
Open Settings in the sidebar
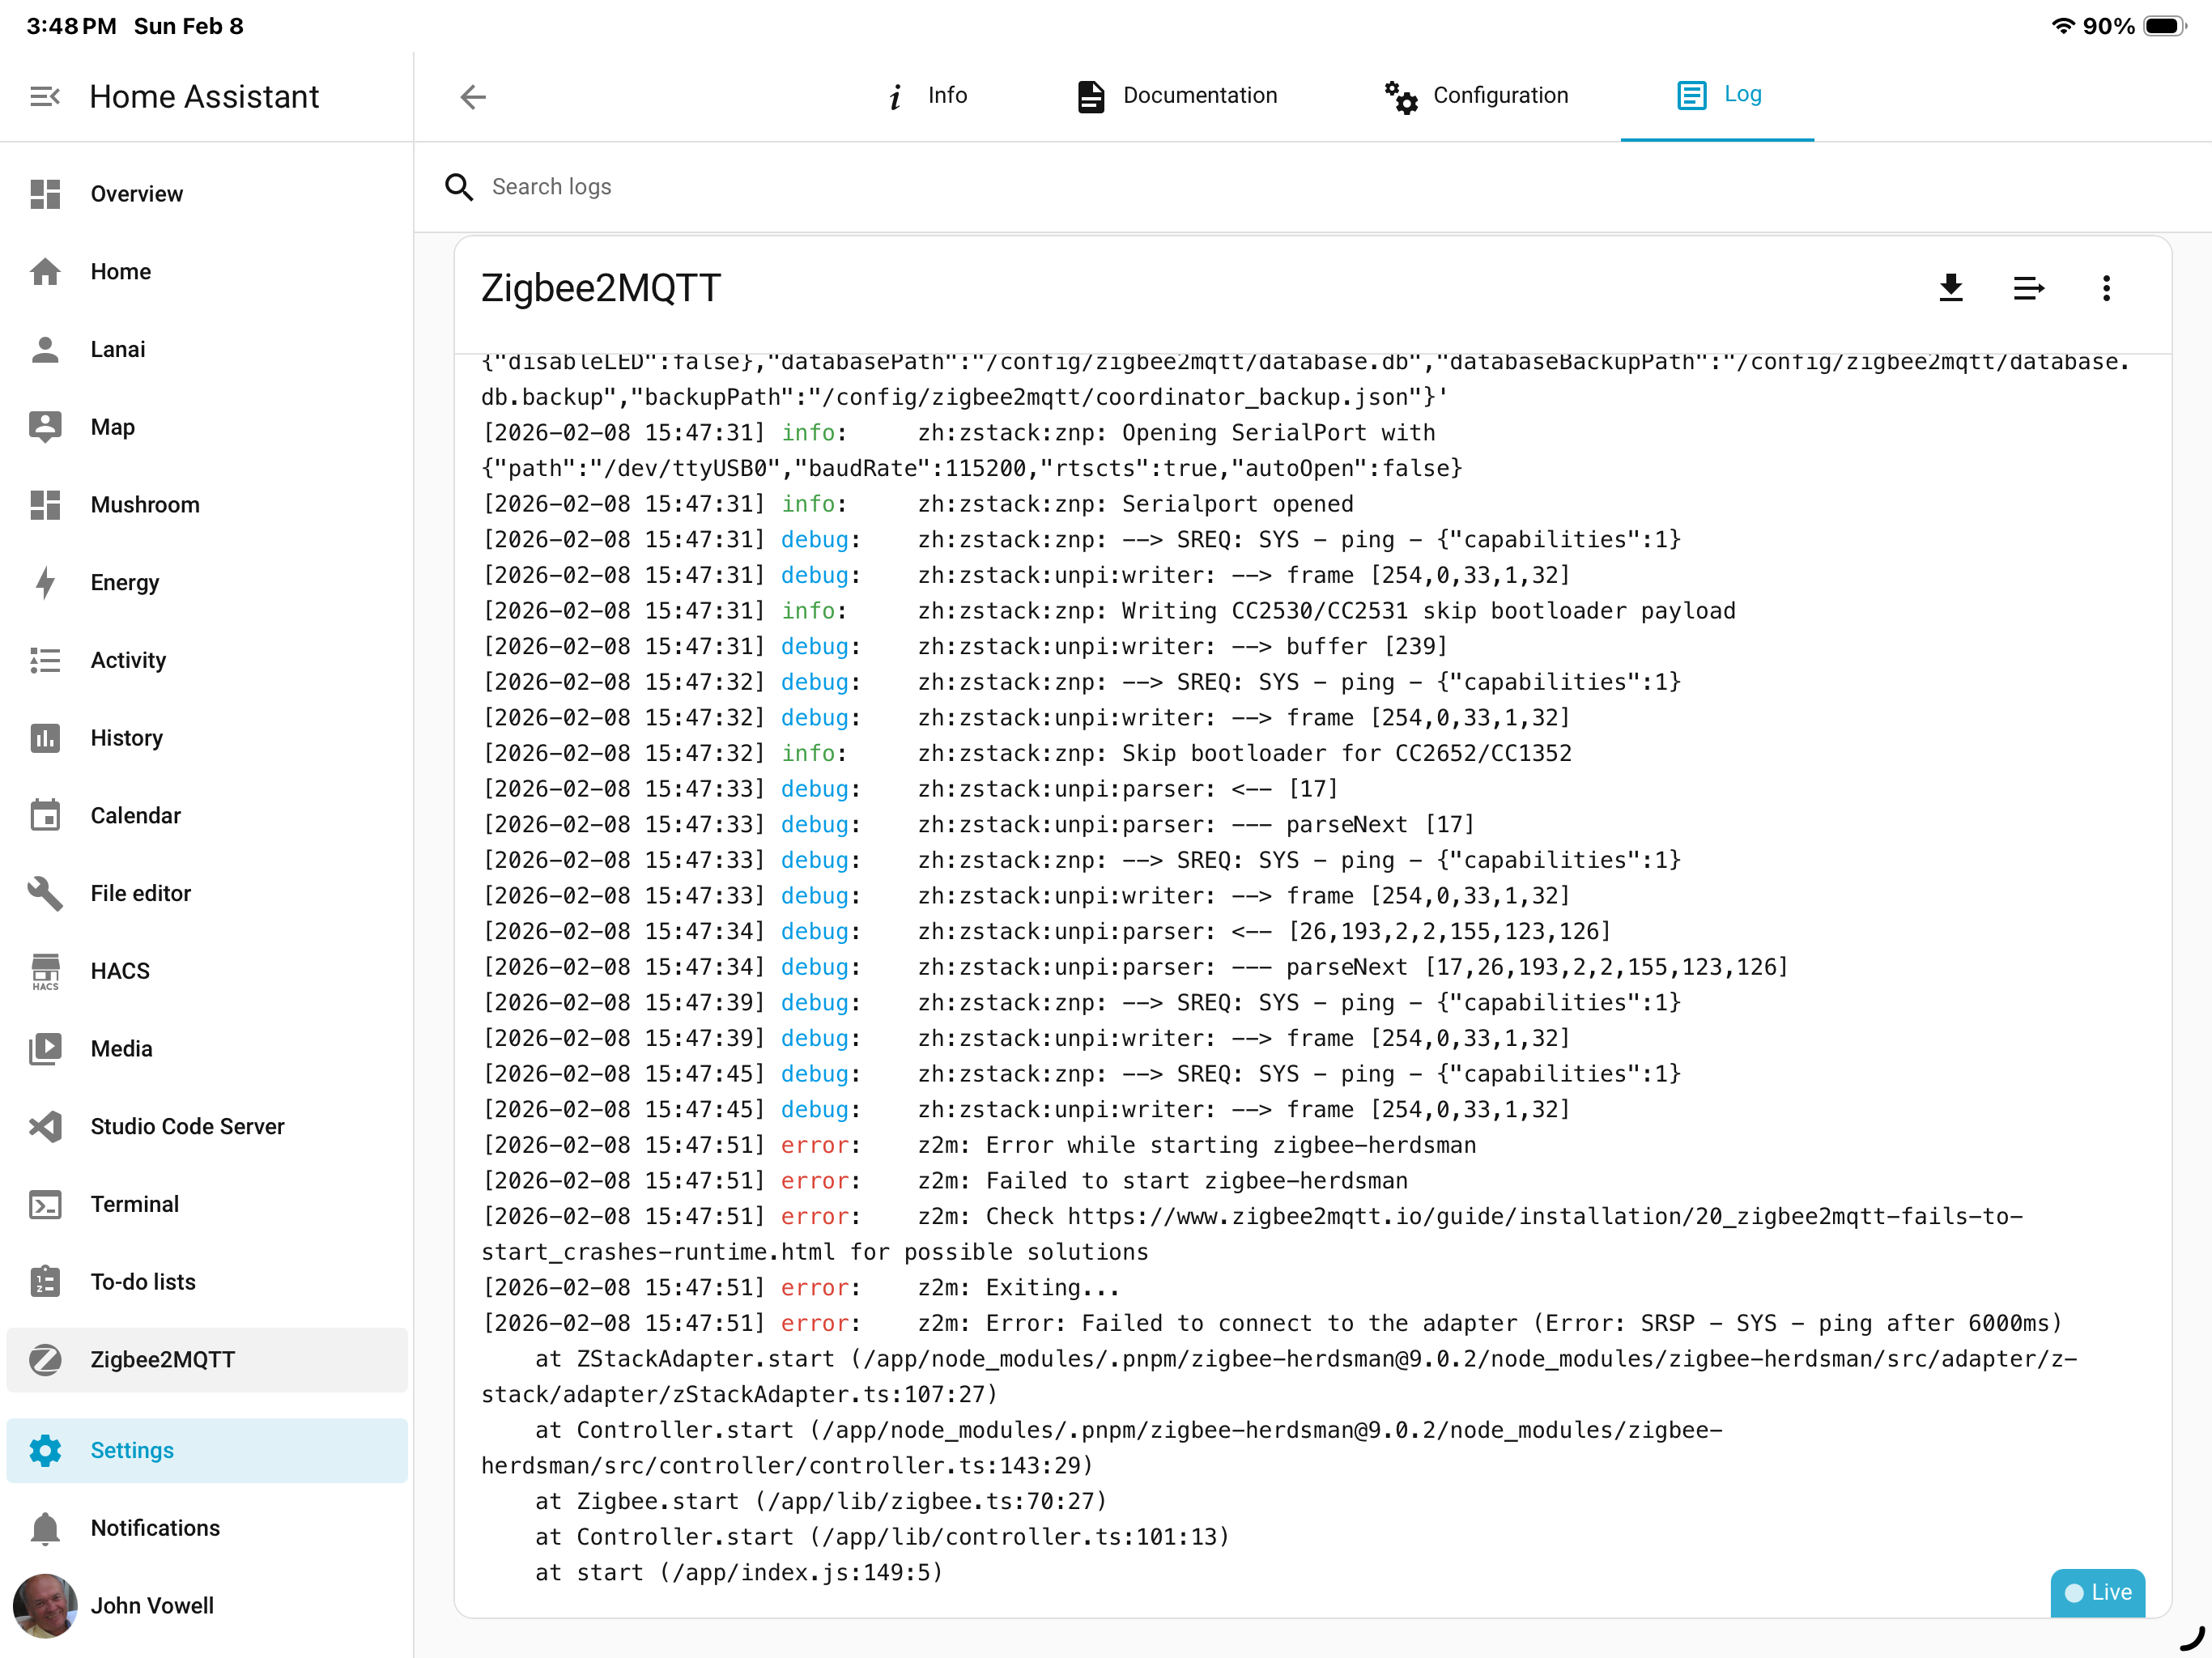click(x=132, y=1450)
